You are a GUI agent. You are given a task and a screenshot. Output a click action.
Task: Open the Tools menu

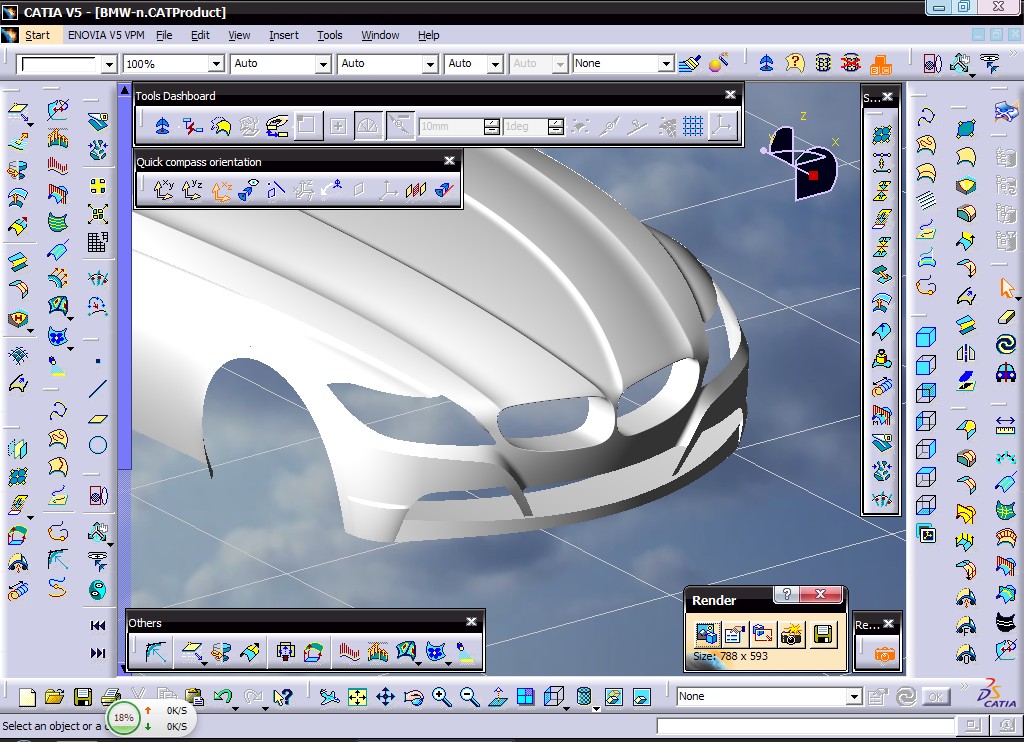point(330,35)
